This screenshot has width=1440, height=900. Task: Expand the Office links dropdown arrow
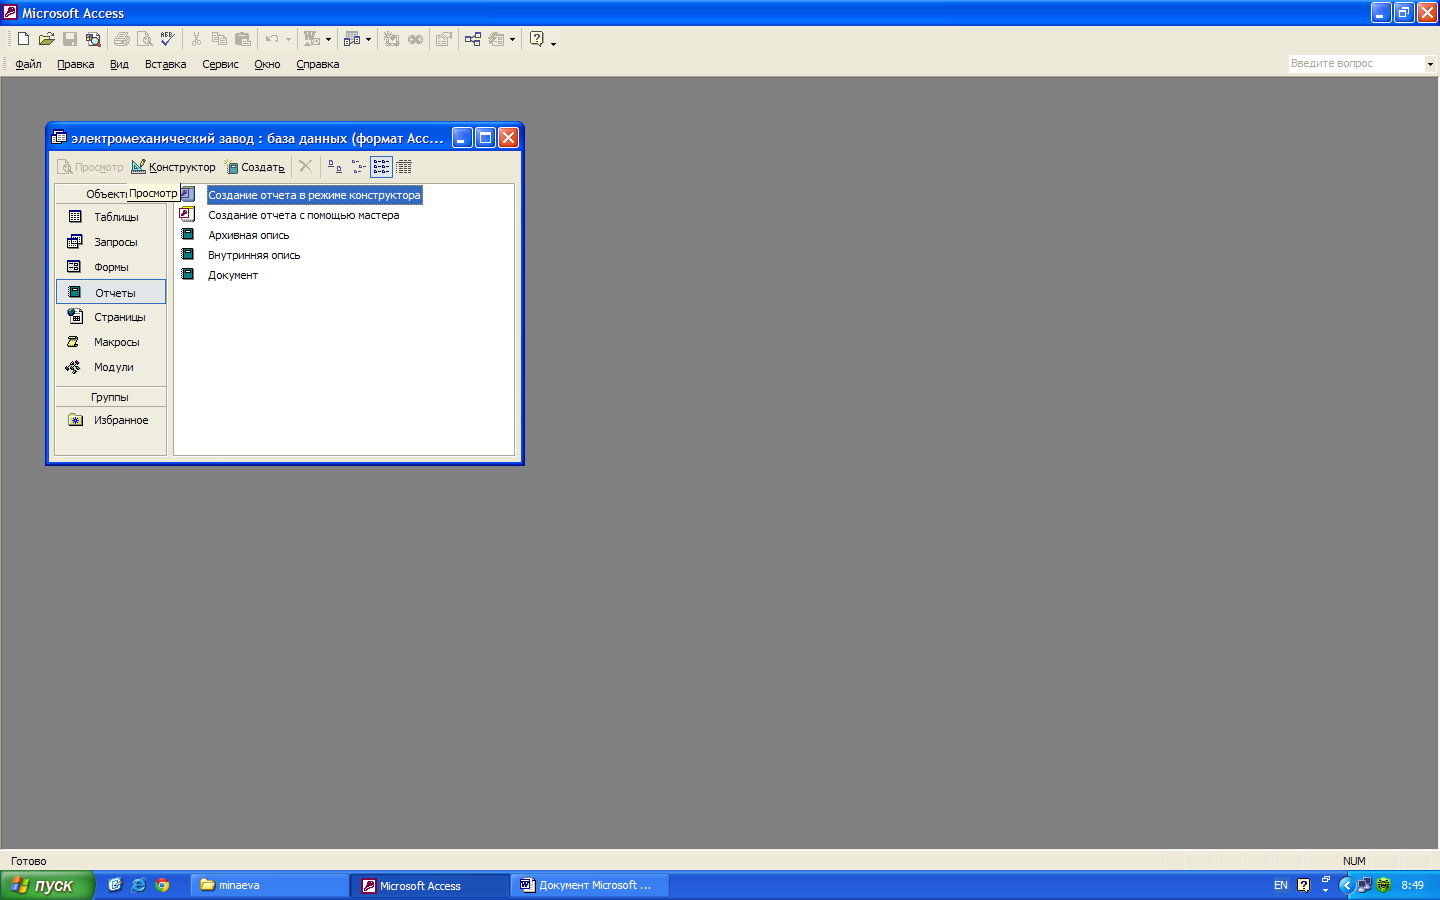[x=328, y=39]
